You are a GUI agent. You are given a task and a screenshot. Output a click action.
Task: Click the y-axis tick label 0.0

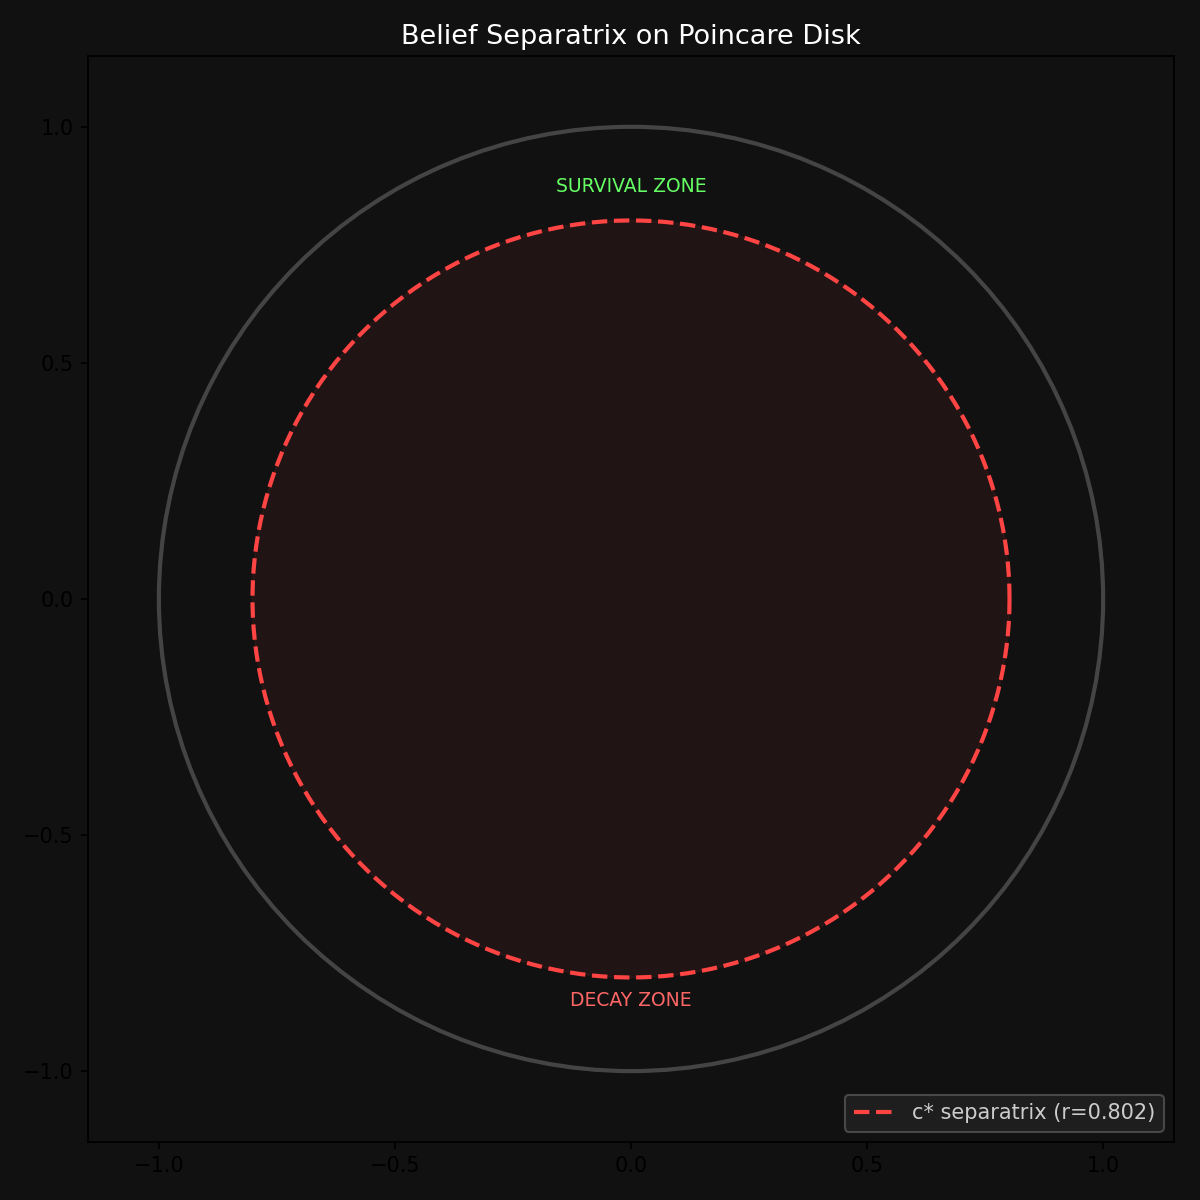coord(60,599)
